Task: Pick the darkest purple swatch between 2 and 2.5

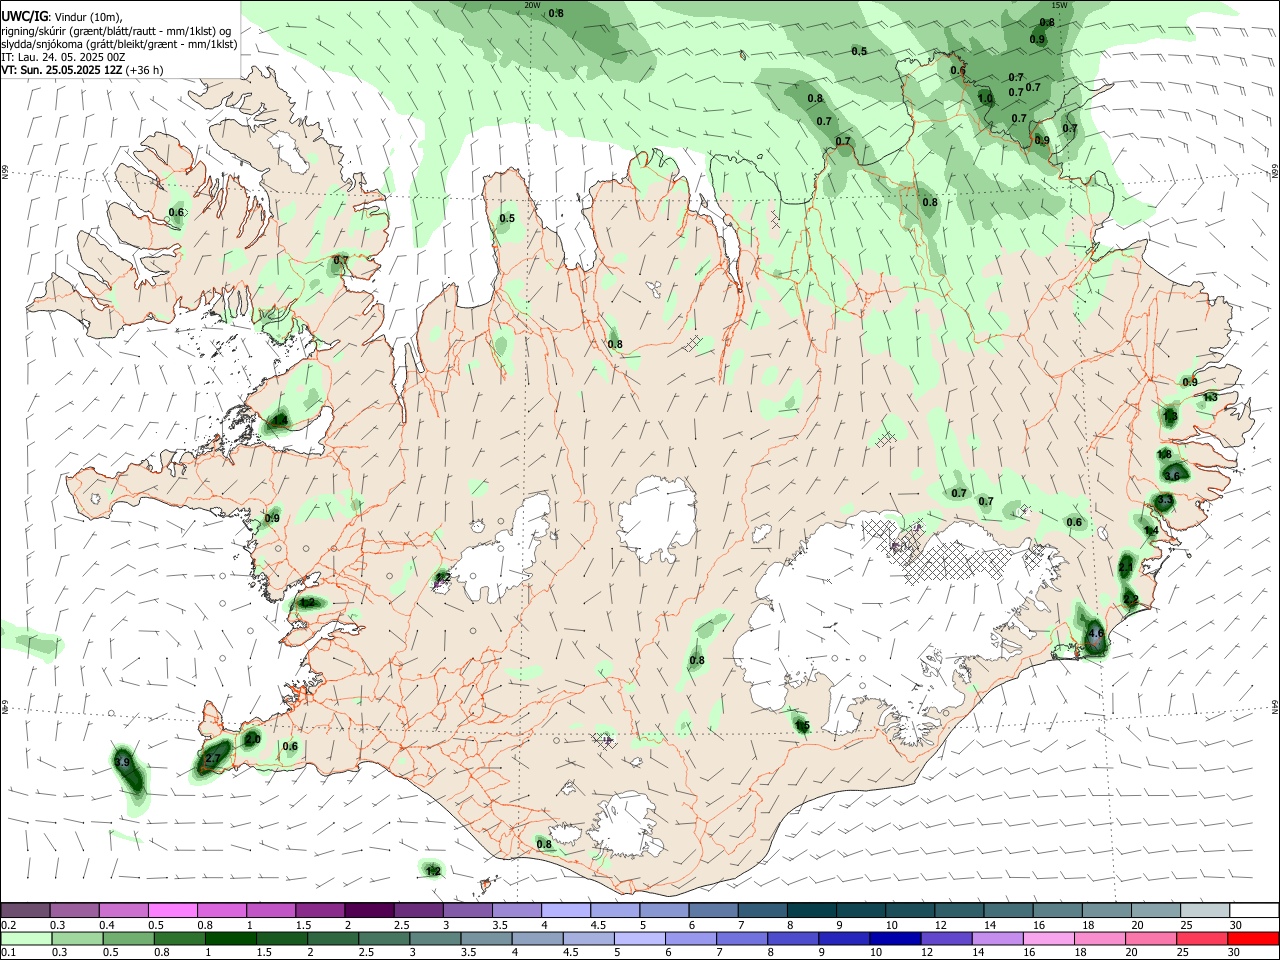Action: (x=369, y=910)
